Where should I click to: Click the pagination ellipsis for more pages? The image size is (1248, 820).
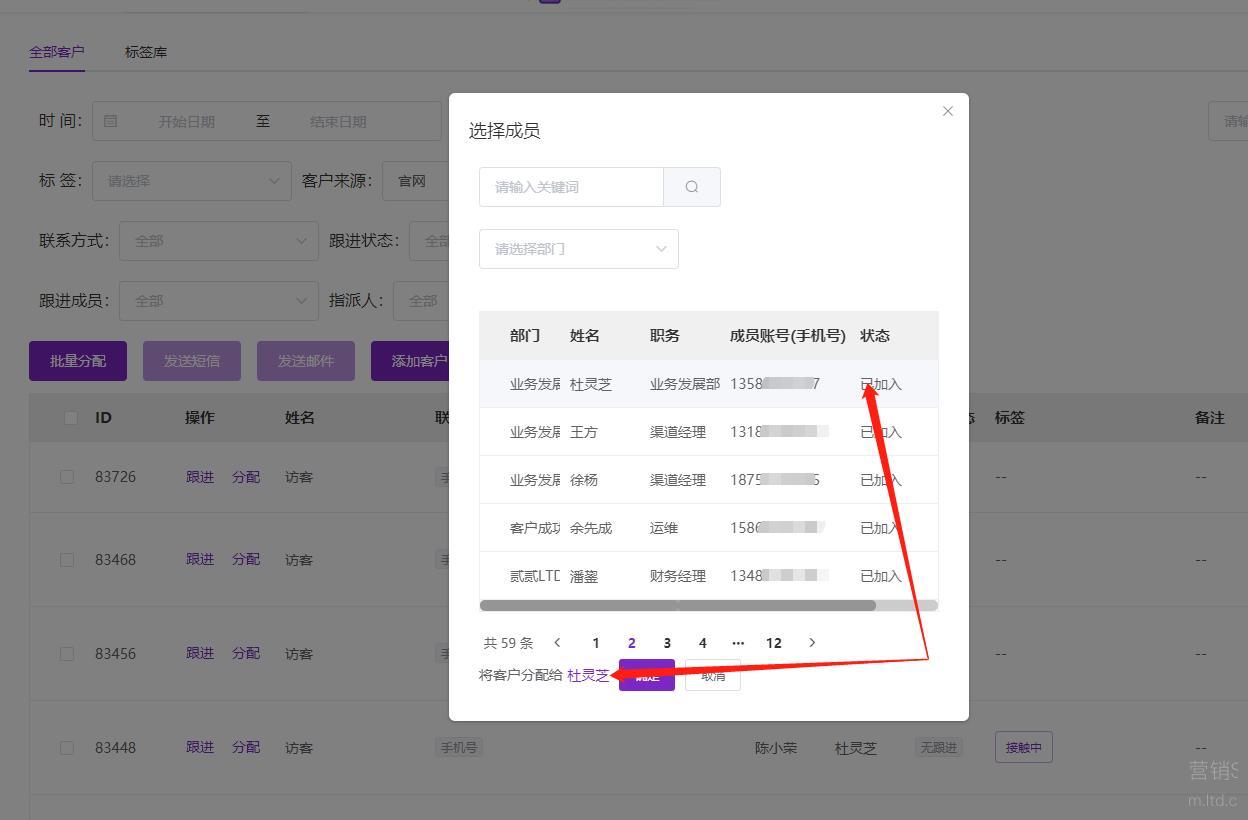[x=738, y=643]
